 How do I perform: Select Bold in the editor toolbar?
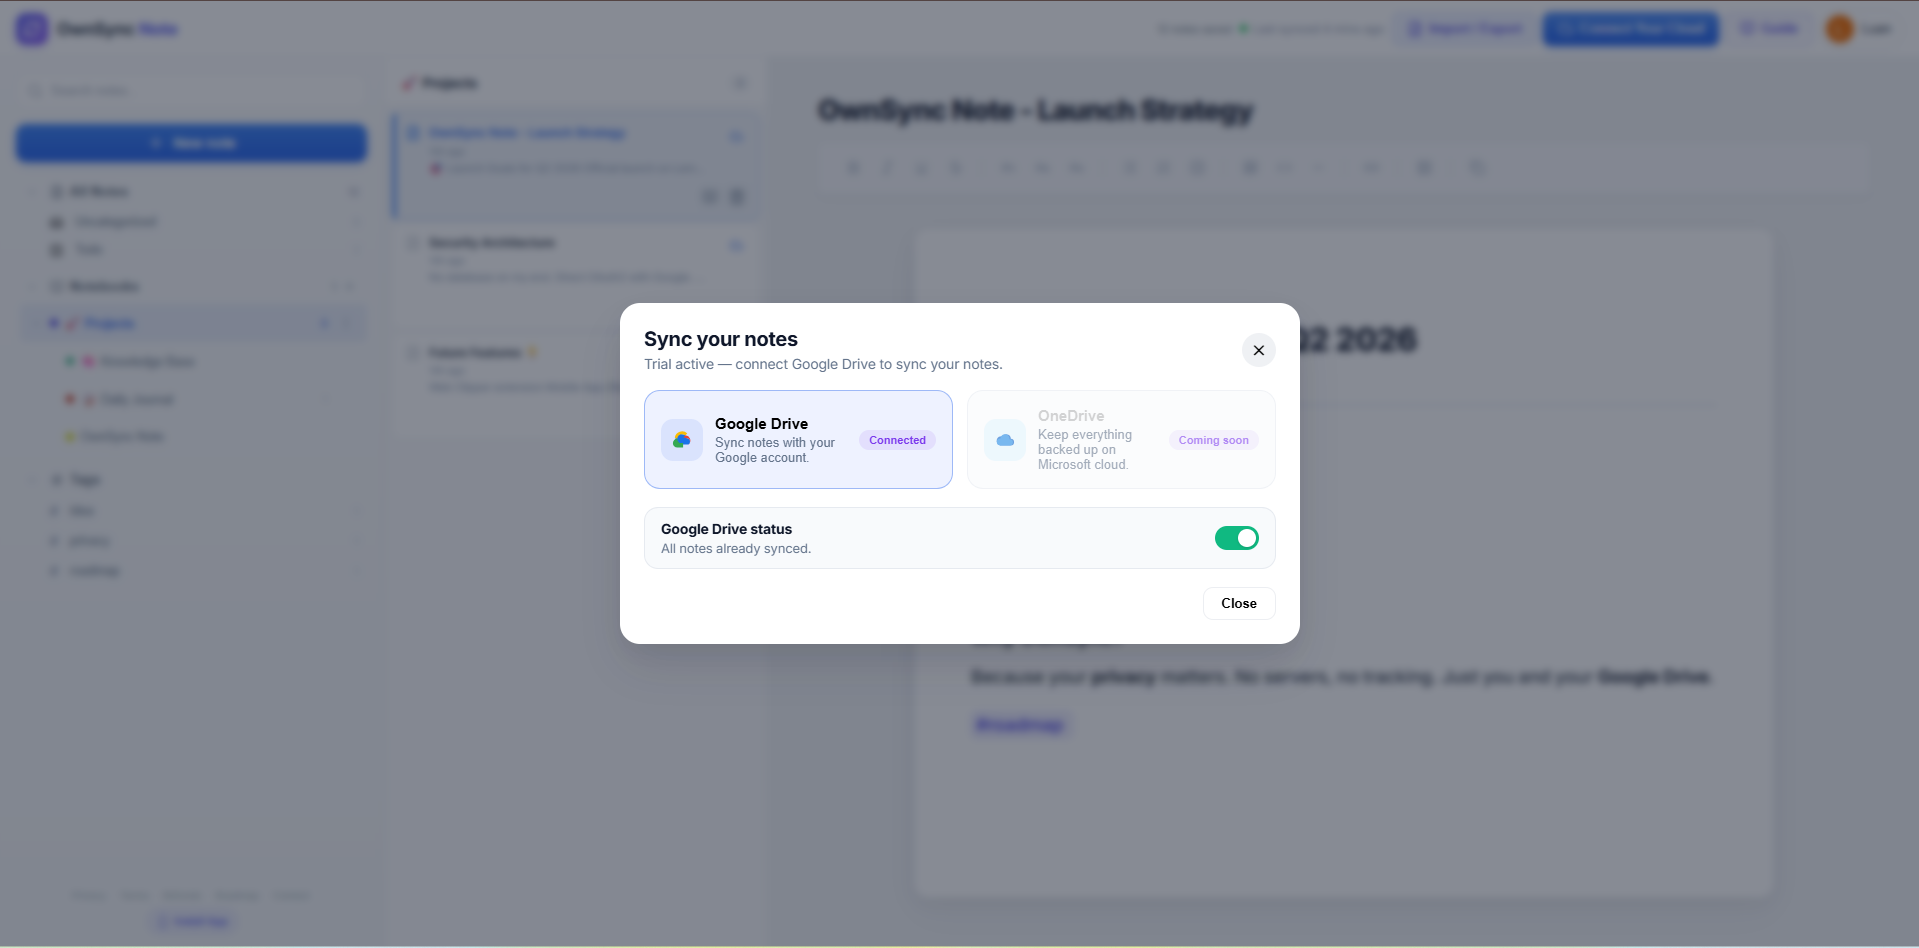(x=853, y=167)
